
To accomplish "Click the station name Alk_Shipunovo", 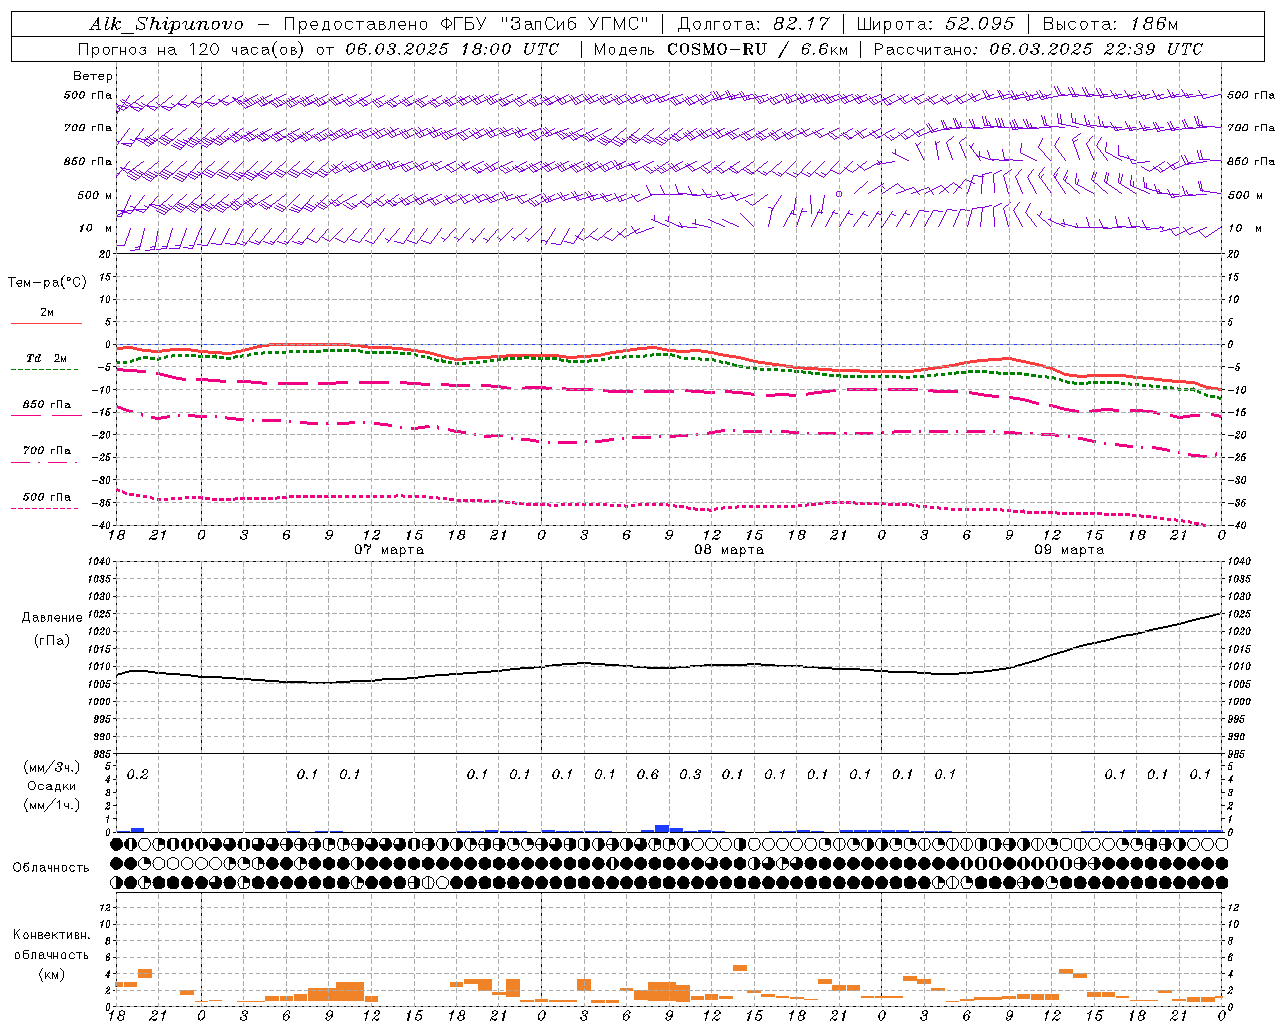I will (x=167, y=24).
